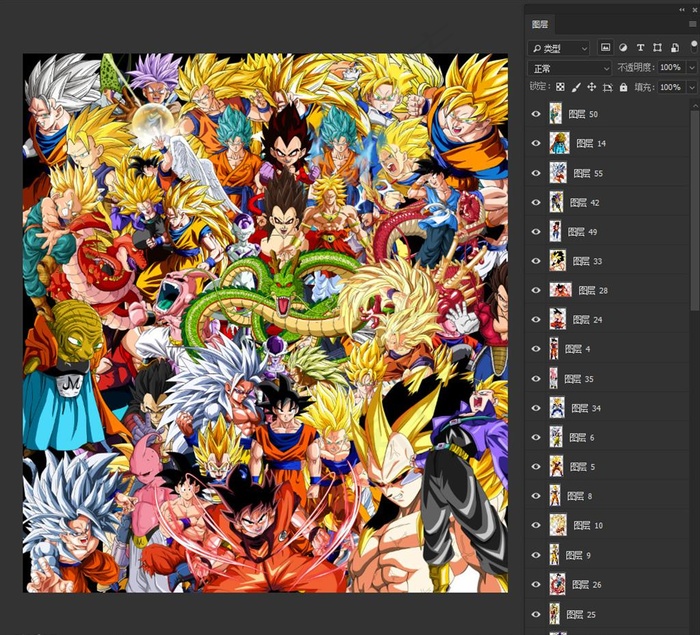Toggle visibility of 图层 5

point(536,467)
